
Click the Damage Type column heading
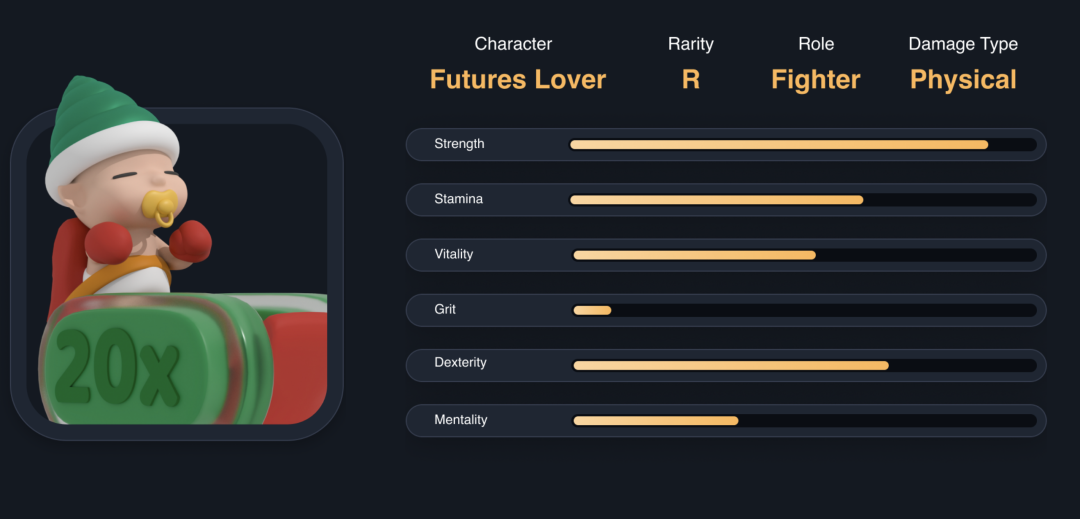tap(962, 44)
